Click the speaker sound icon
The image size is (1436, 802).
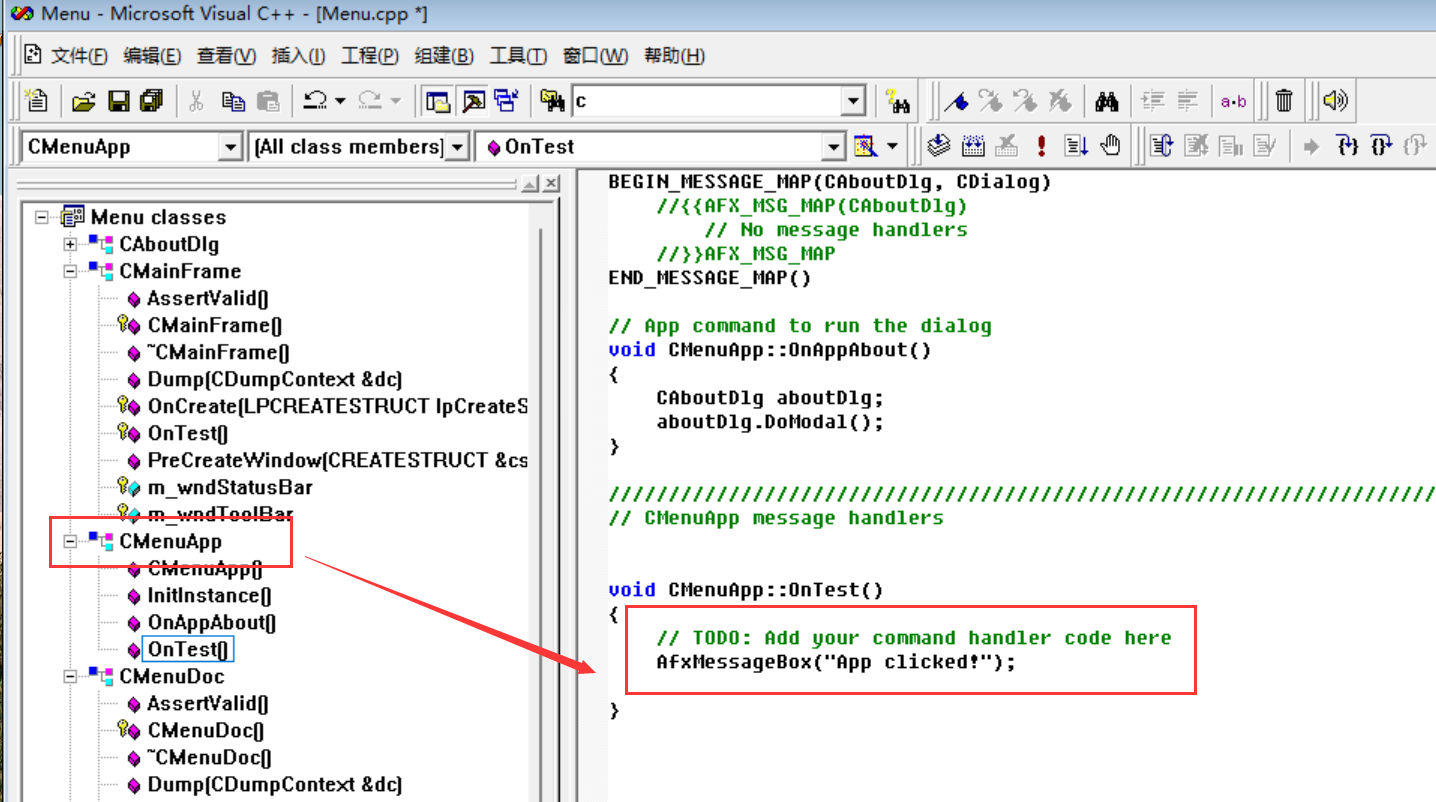point(1335,101)
